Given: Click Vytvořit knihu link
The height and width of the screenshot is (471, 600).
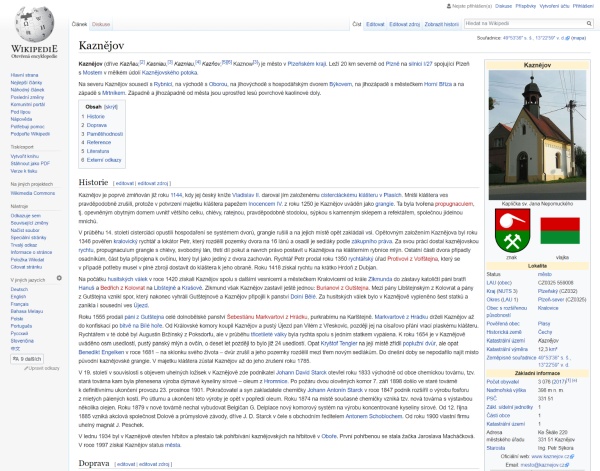Looking at the screenshot, I should [x=25, y=156].
